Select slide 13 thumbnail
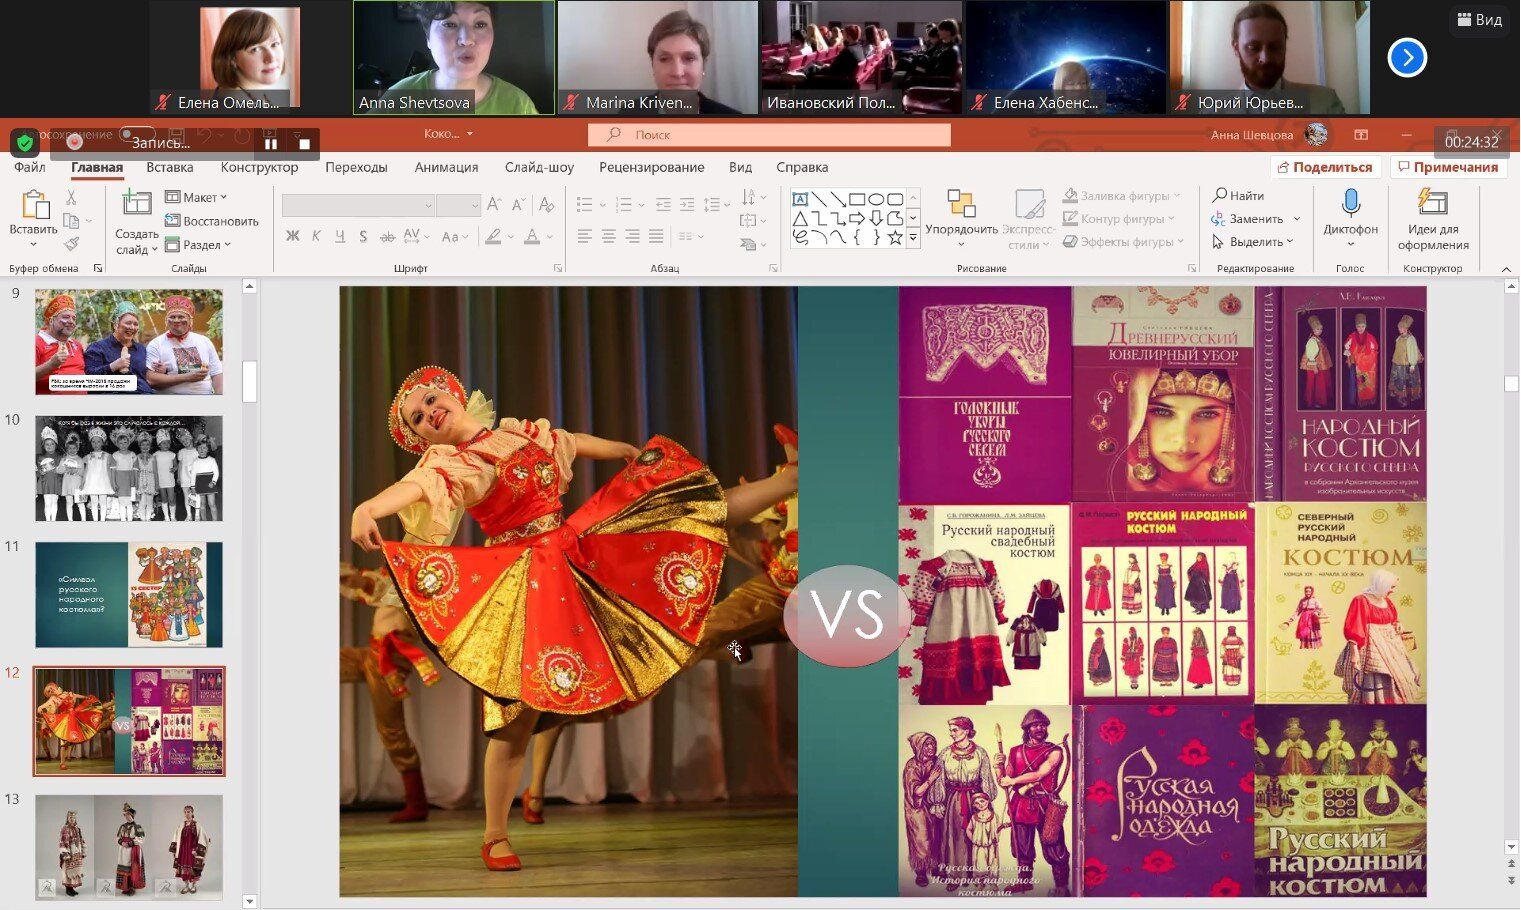1521x910 pixels. (x=129, y=848)
